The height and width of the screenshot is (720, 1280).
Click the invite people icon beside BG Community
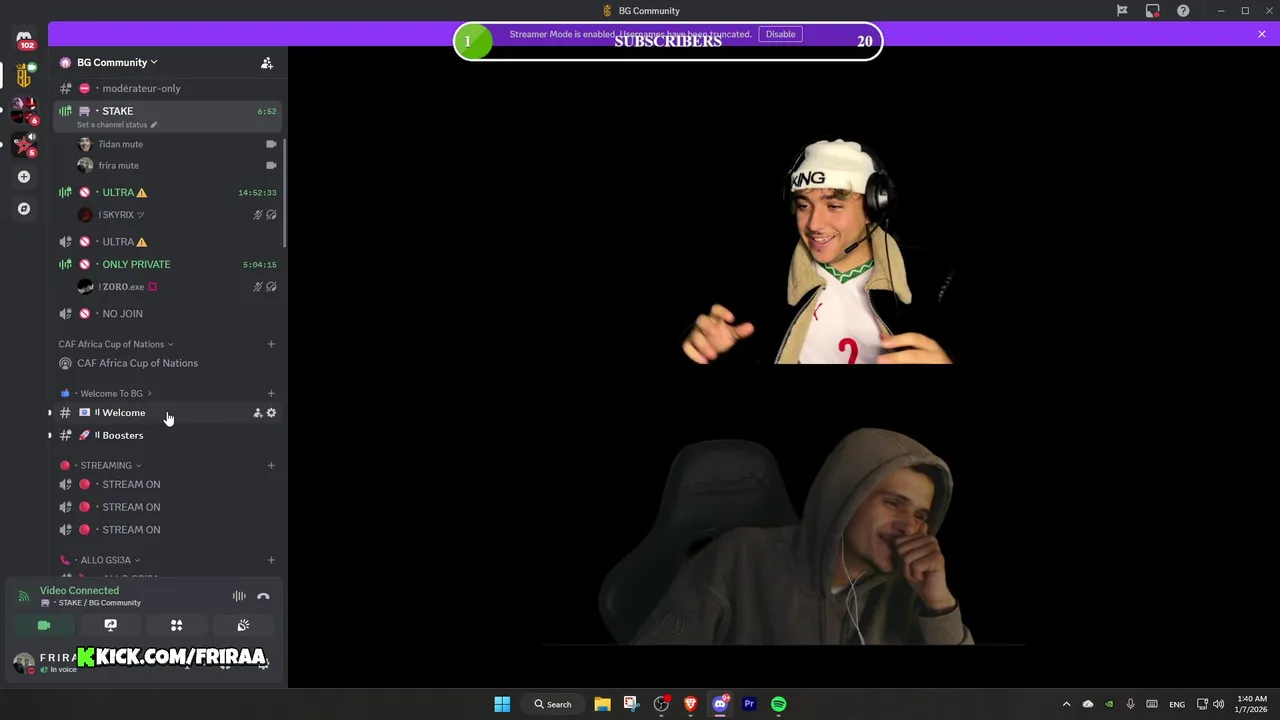tap(267, 63)
